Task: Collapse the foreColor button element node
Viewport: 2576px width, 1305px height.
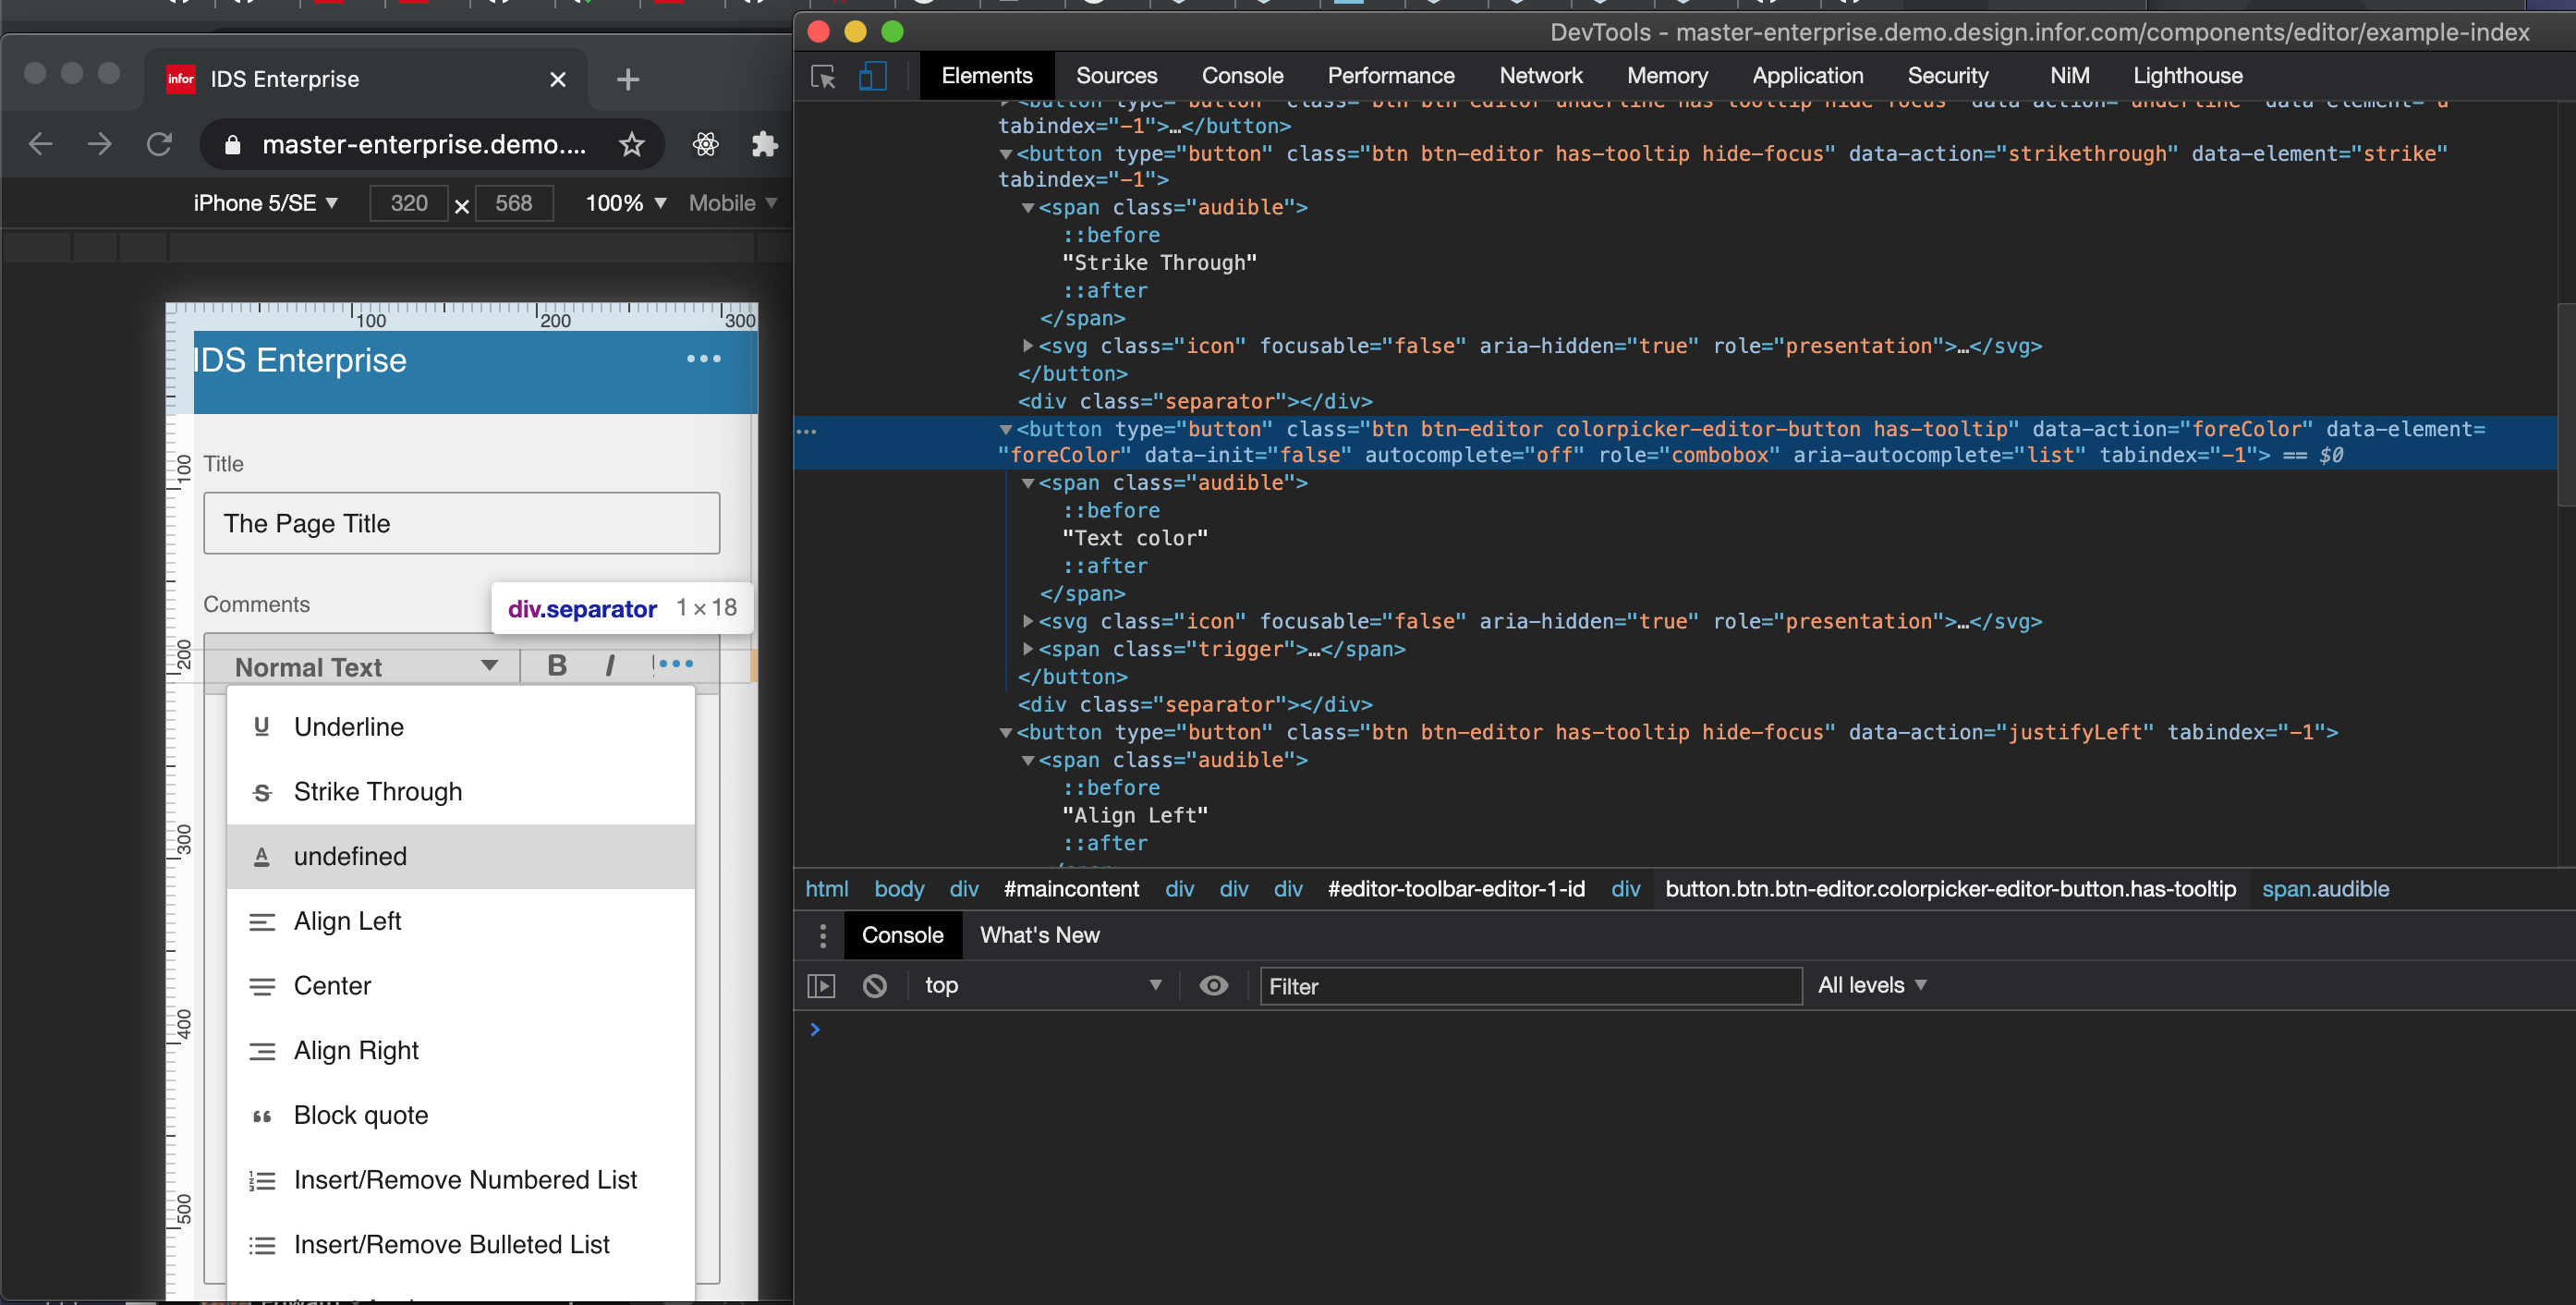Action: [1006, 430]
